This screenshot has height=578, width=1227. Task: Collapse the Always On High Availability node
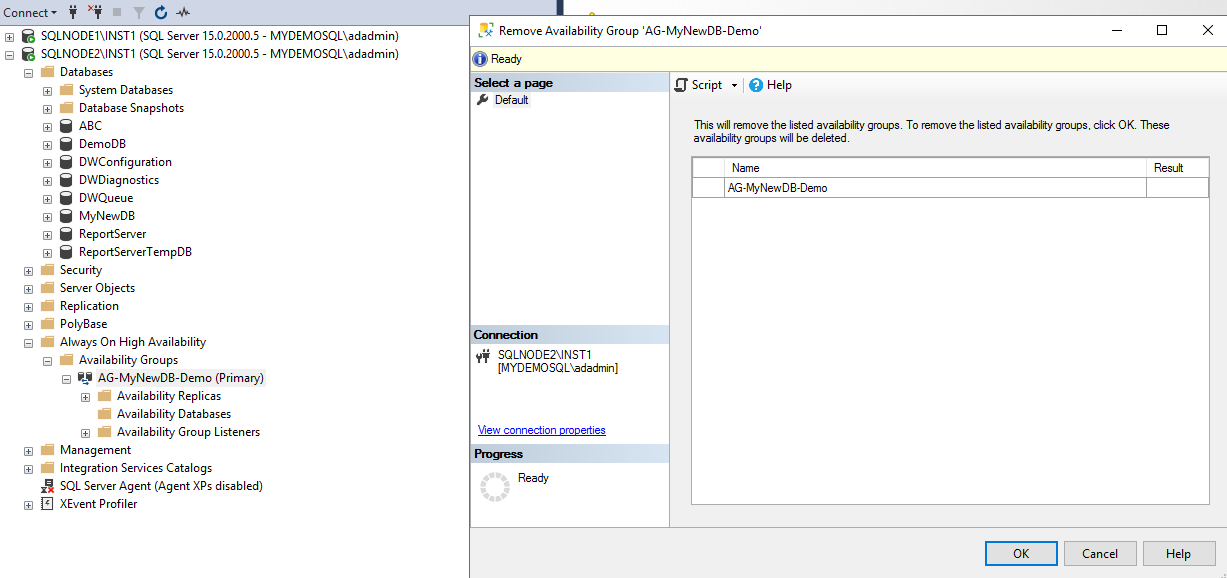(28, 342)
